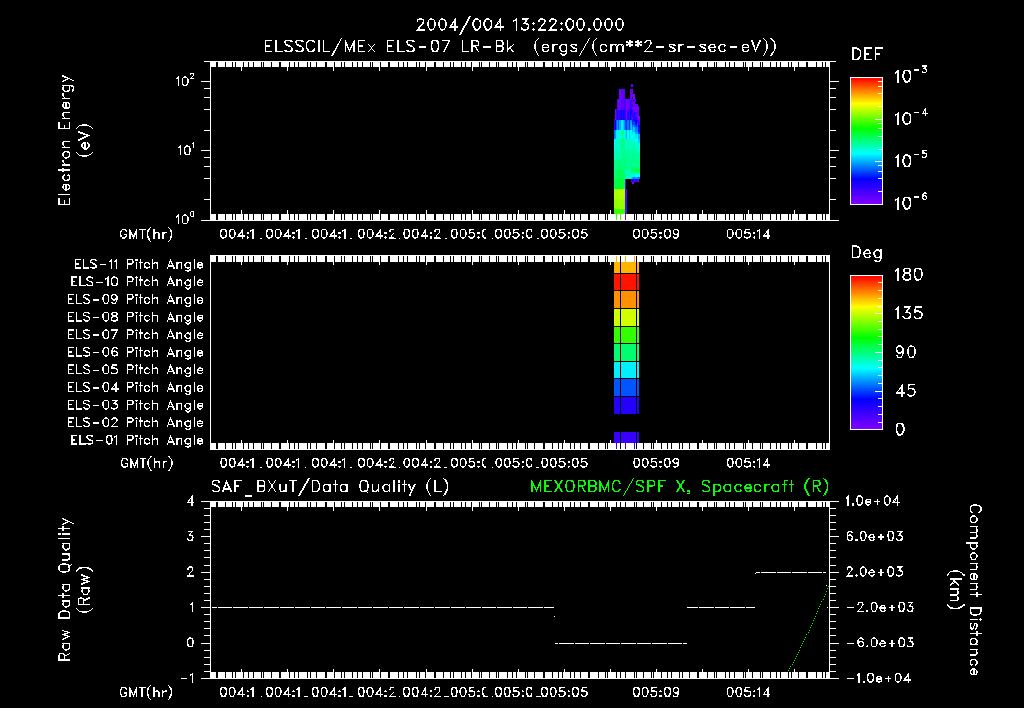Select the SAF_BXuT/Data Quality (L) legend
The image size is (1024, 708).
click(x=330, y=487)
